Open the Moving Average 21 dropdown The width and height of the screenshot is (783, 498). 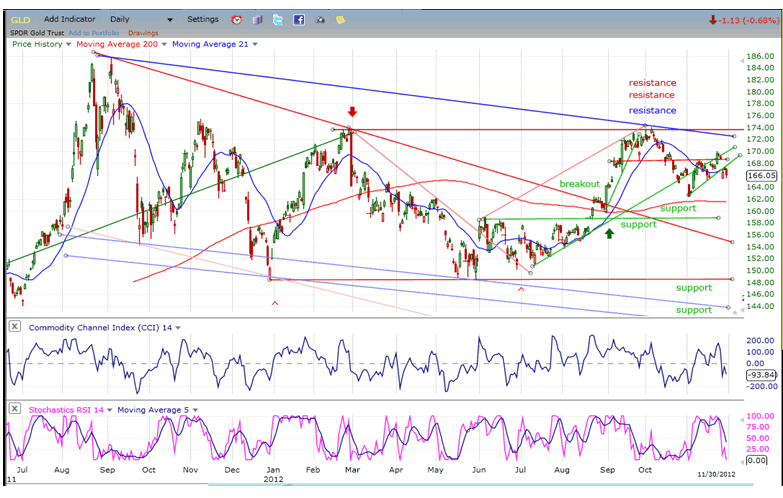(x=254, y=44)
